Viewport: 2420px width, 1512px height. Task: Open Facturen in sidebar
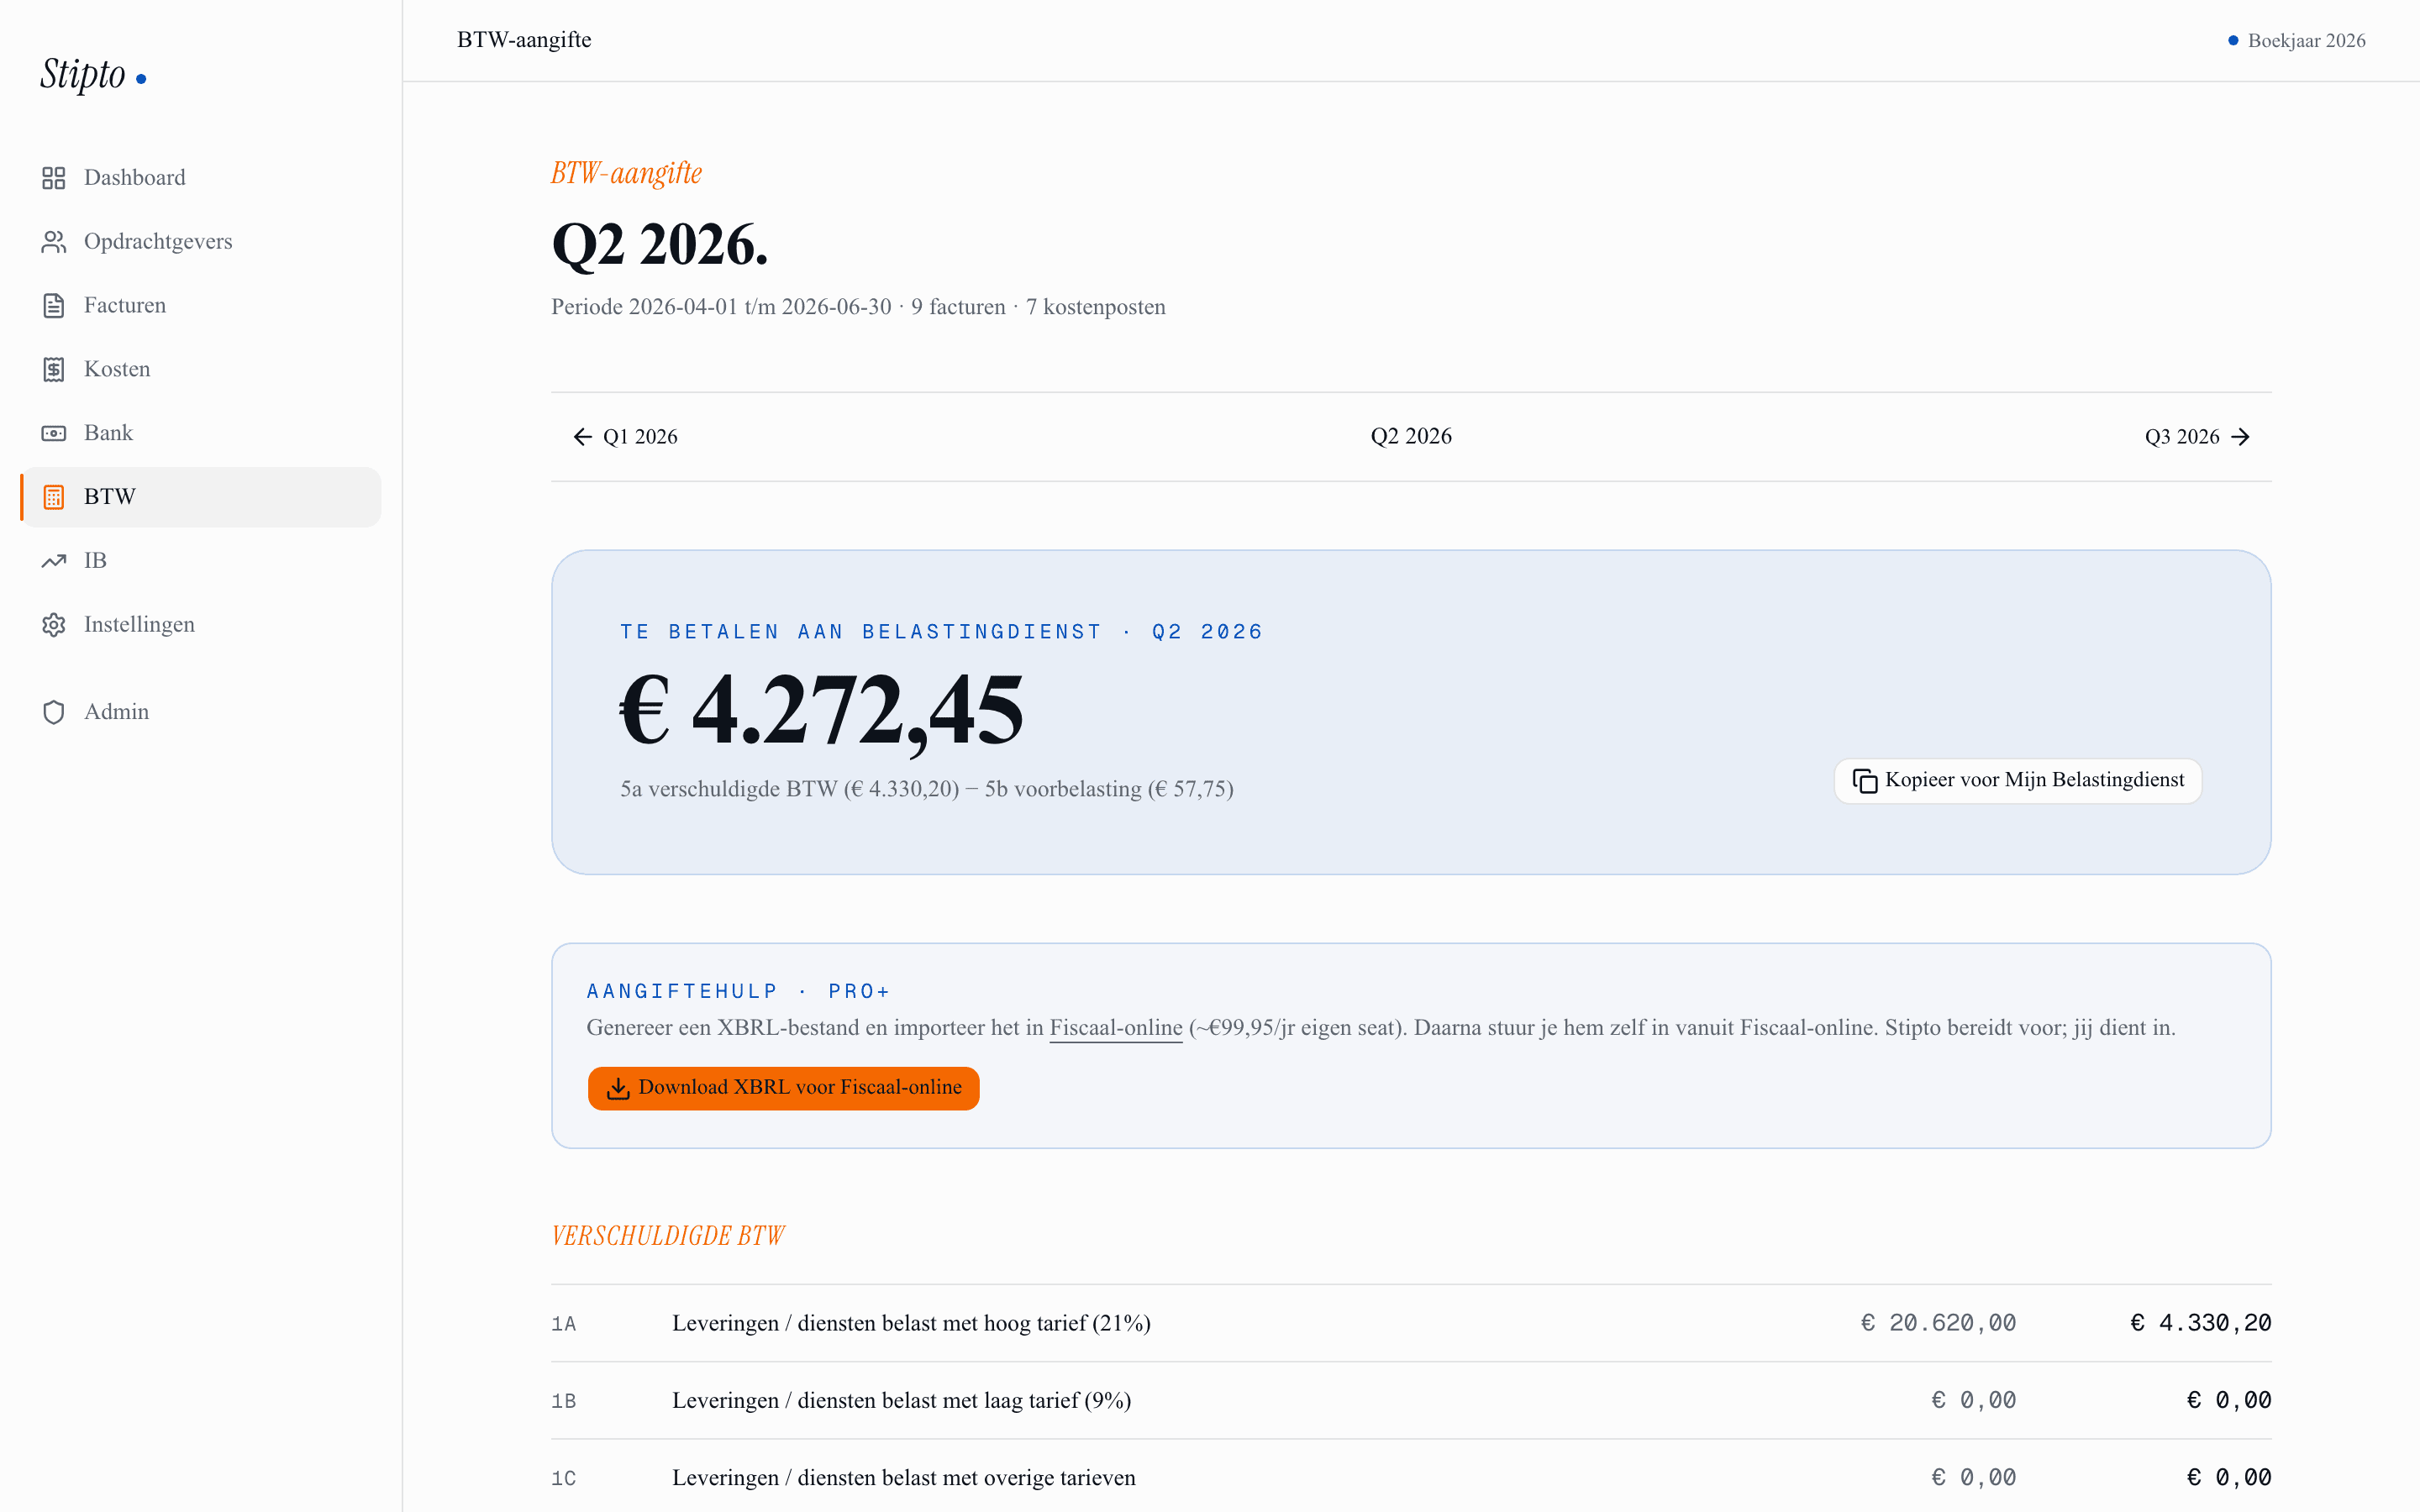coord(200,306)
